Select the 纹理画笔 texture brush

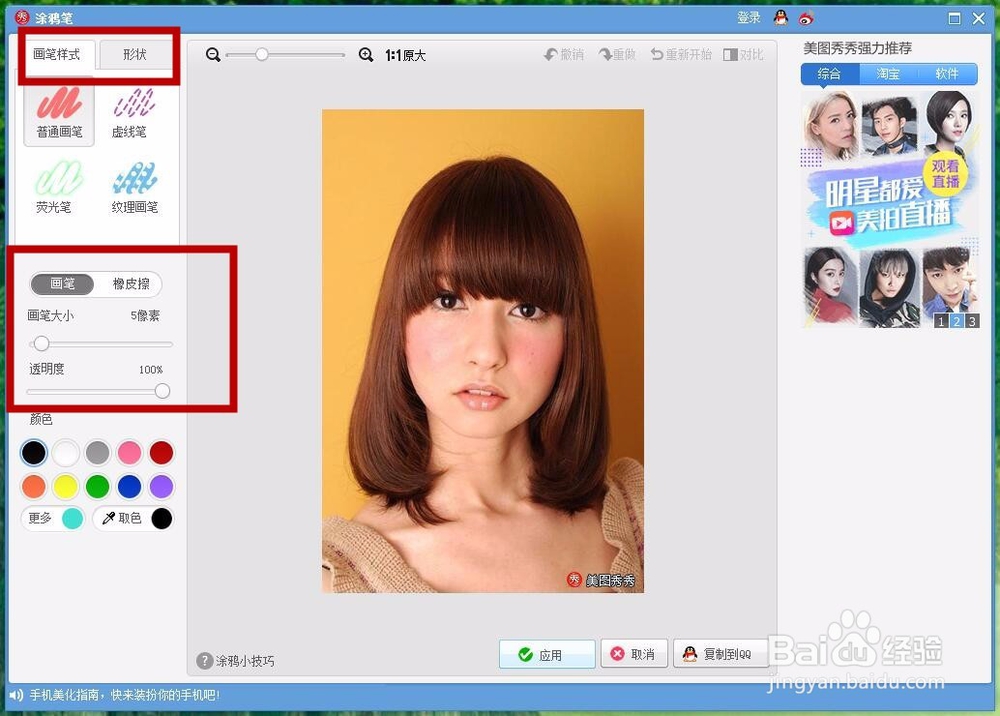[x=134, y=186]
